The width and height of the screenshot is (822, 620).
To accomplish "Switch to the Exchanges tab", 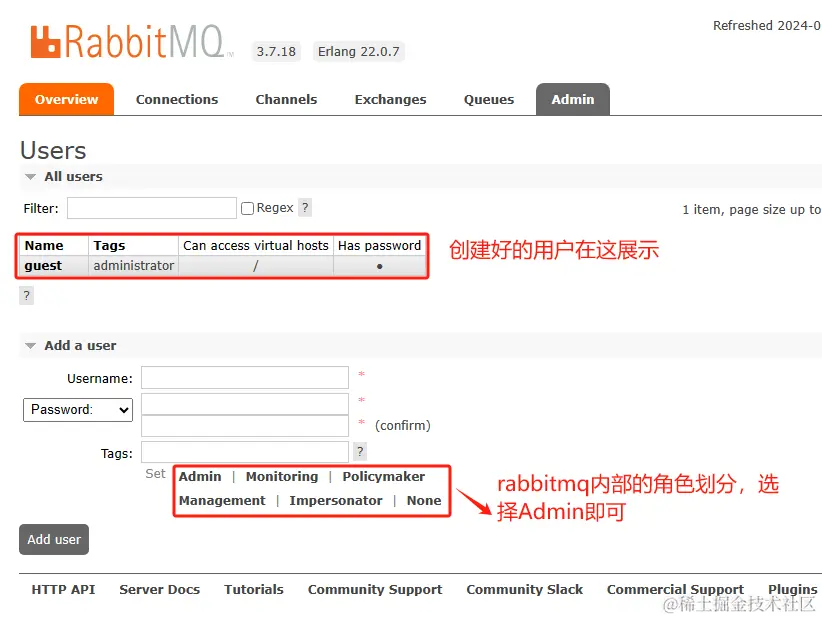I will click(x=391, y=100).
